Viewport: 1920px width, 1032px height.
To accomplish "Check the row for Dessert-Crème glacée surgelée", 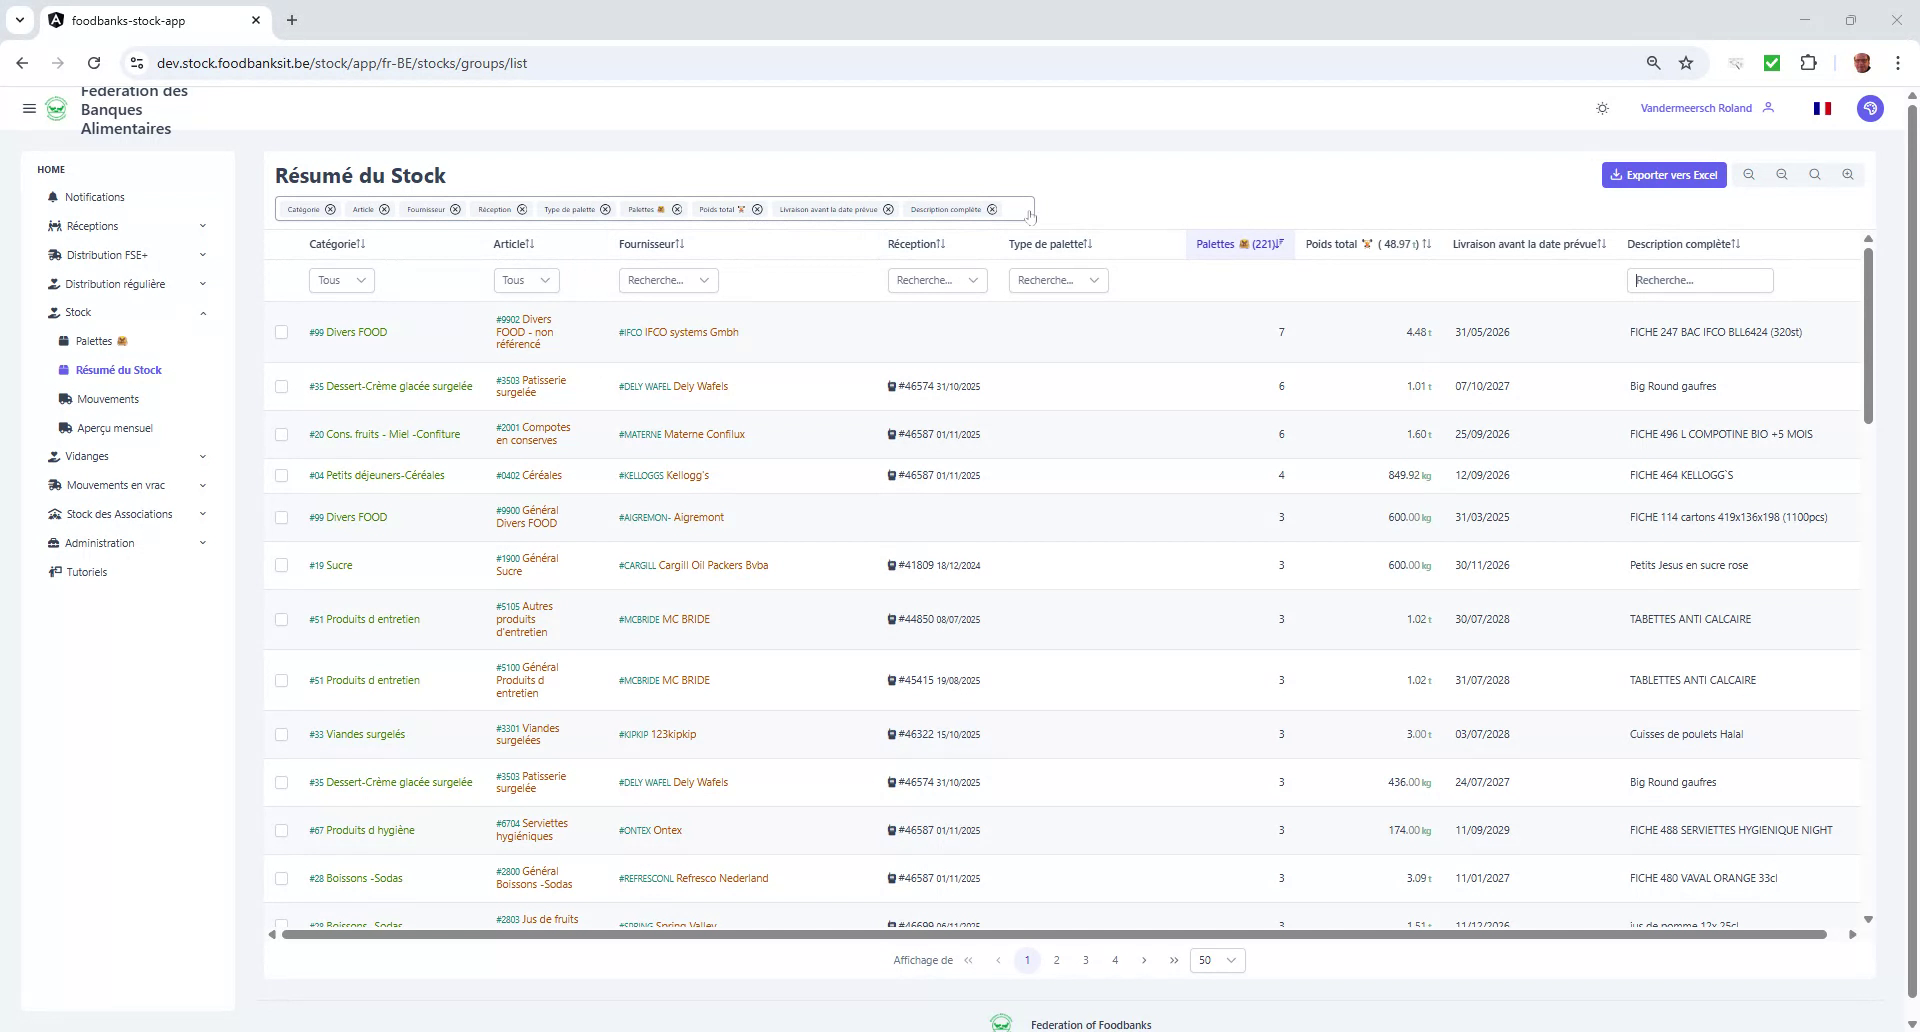I will 281,386.
